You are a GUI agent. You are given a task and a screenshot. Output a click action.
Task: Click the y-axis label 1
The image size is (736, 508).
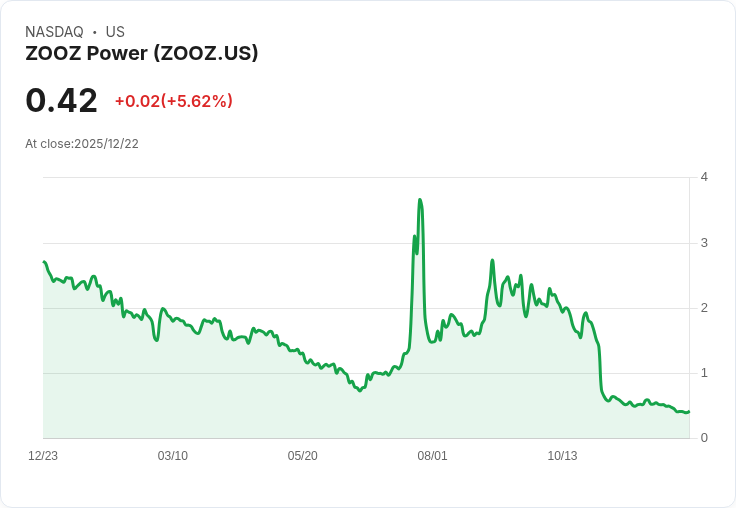click(x=704, y=373)
